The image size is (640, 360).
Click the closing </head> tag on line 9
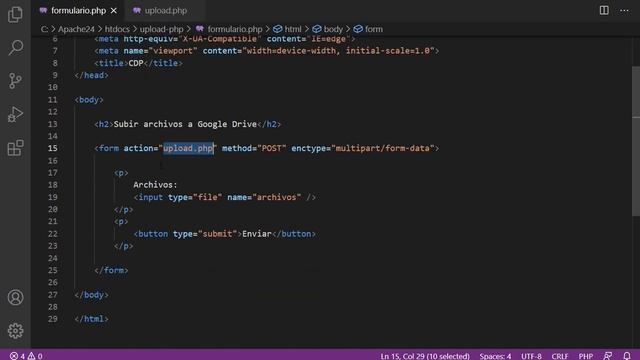click(91, 76)
